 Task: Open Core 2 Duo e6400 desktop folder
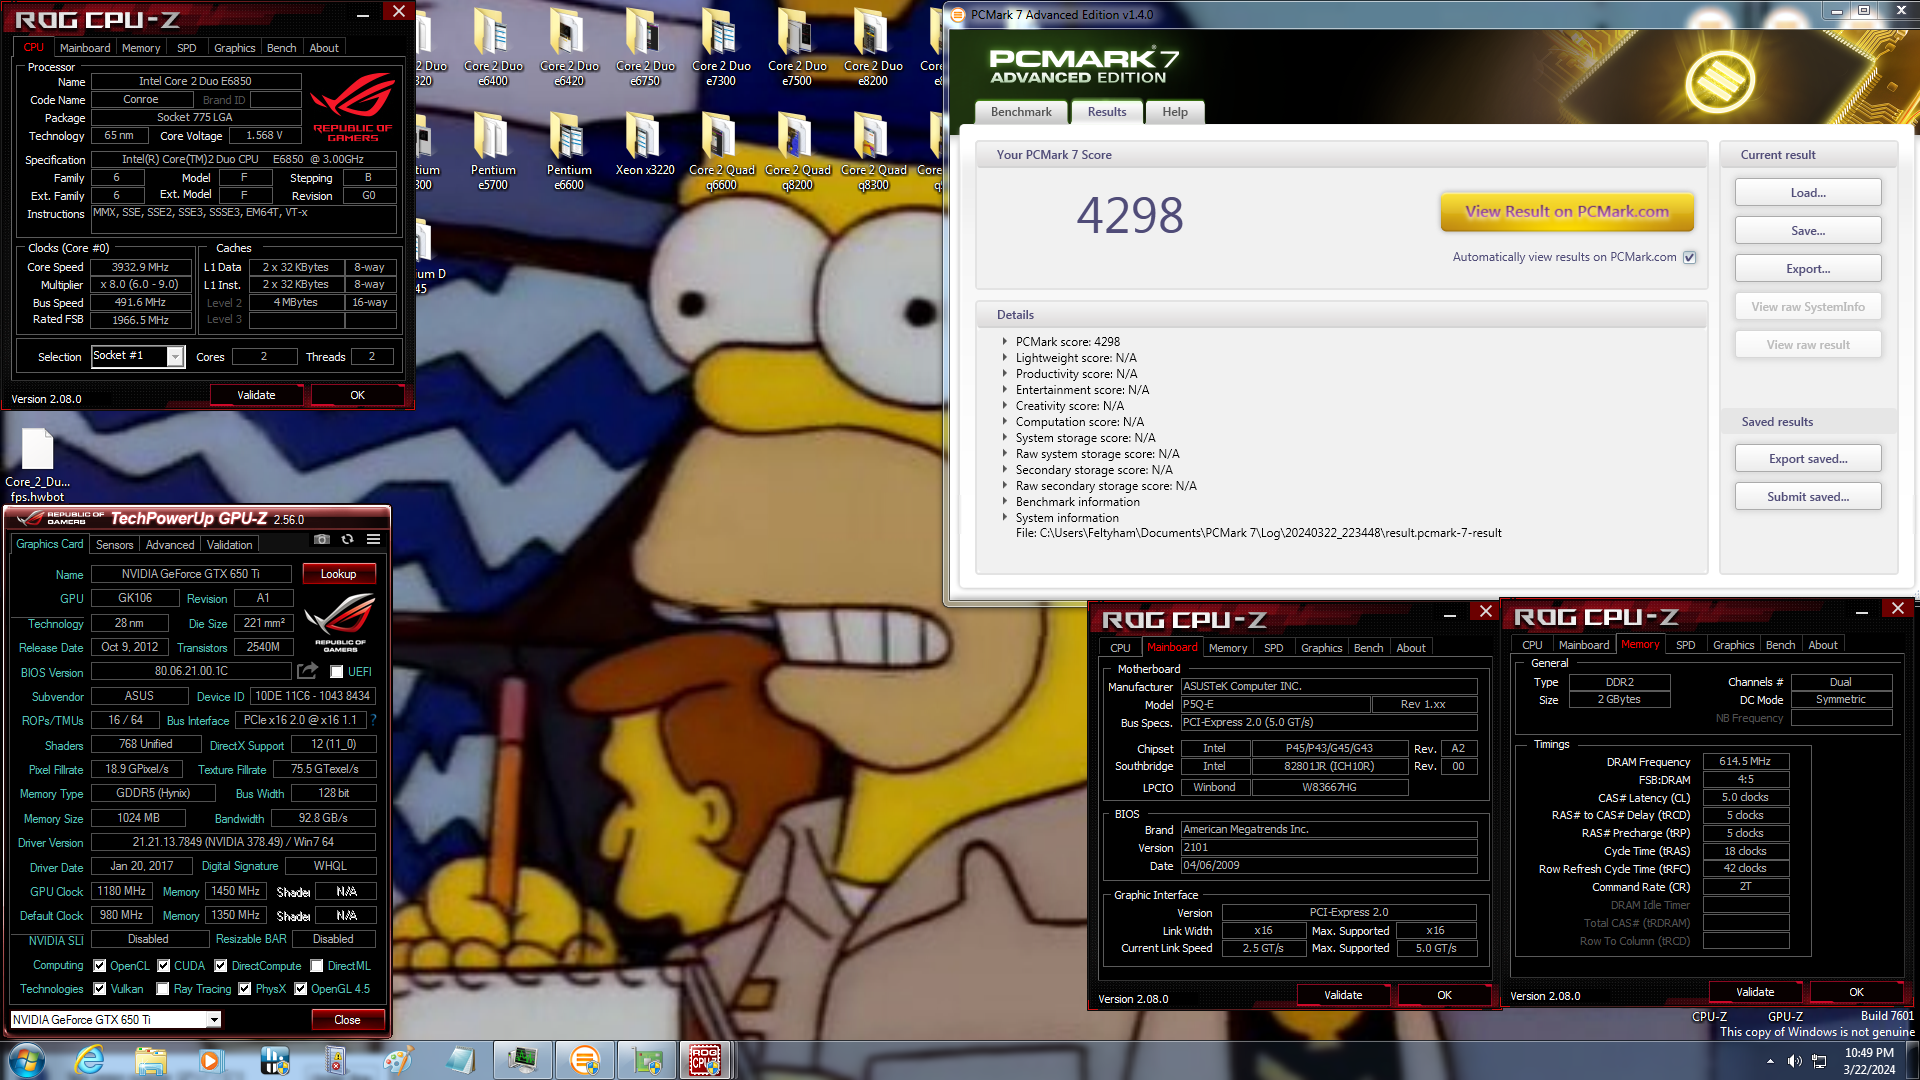pos(493,46)
